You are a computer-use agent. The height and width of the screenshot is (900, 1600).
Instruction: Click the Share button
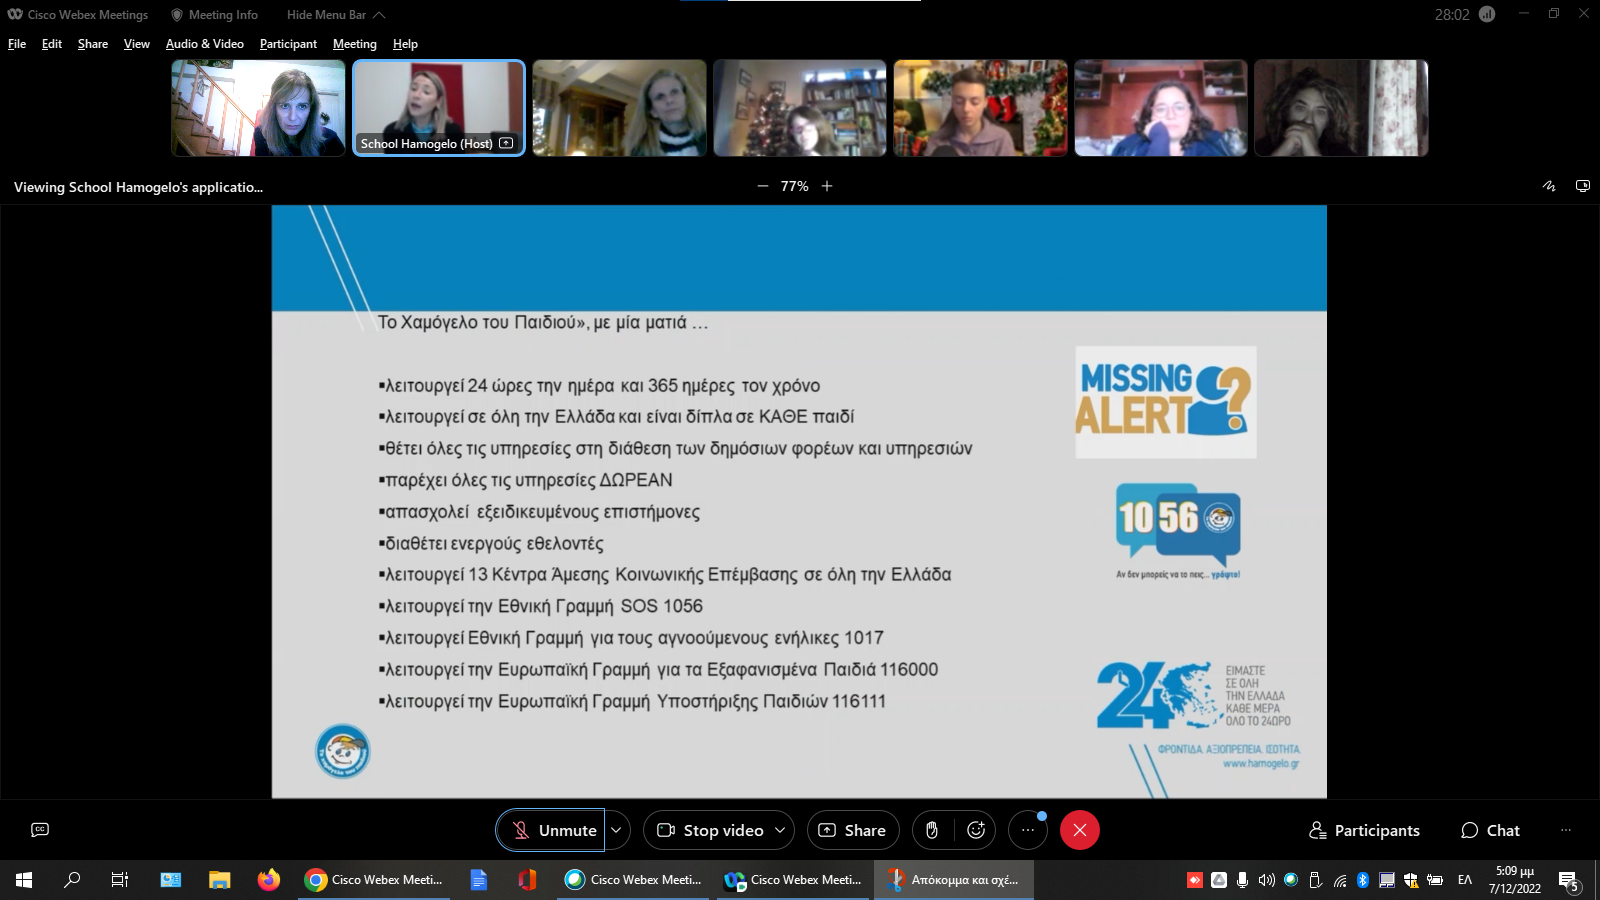(853, 830)
